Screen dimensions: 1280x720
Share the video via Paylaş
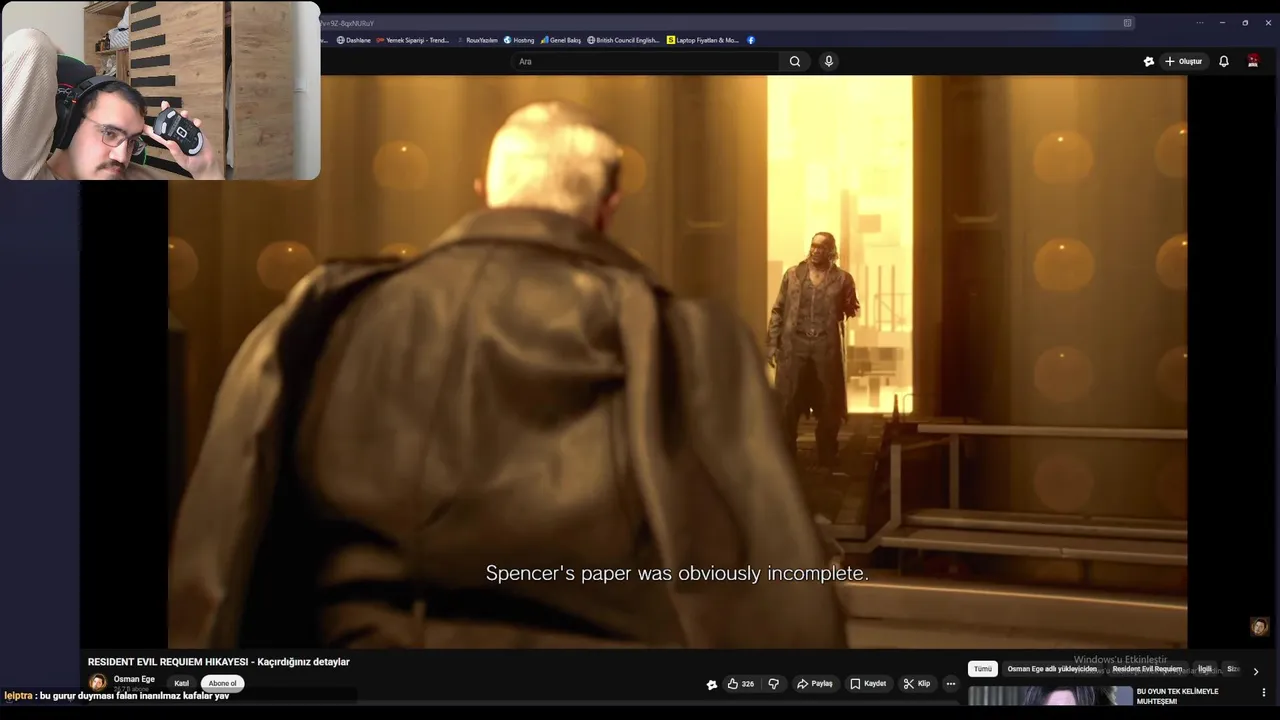click(x=815, y=684)
